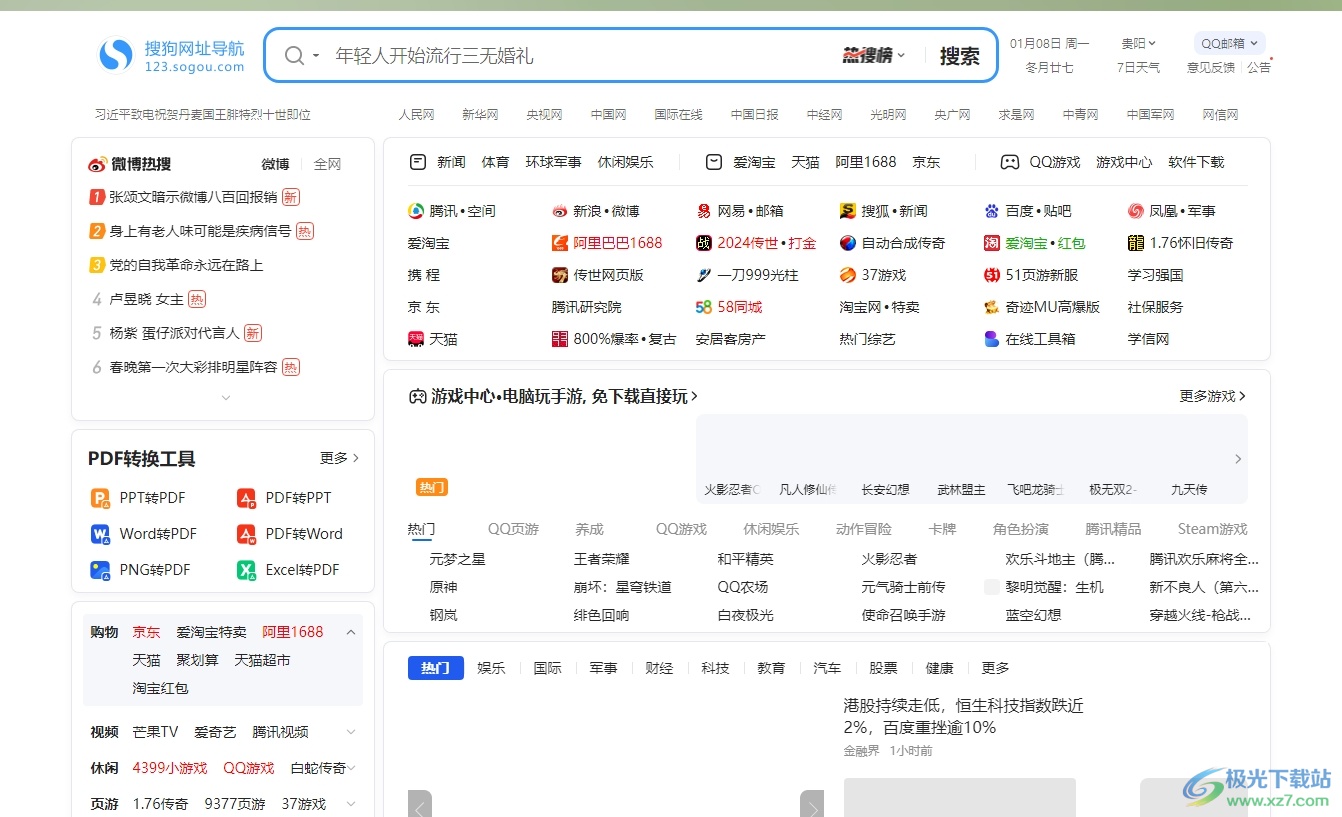Click the 自动合成传奇 icon
The width and height of the screenshot is (1342, 817).
(848, 243)
